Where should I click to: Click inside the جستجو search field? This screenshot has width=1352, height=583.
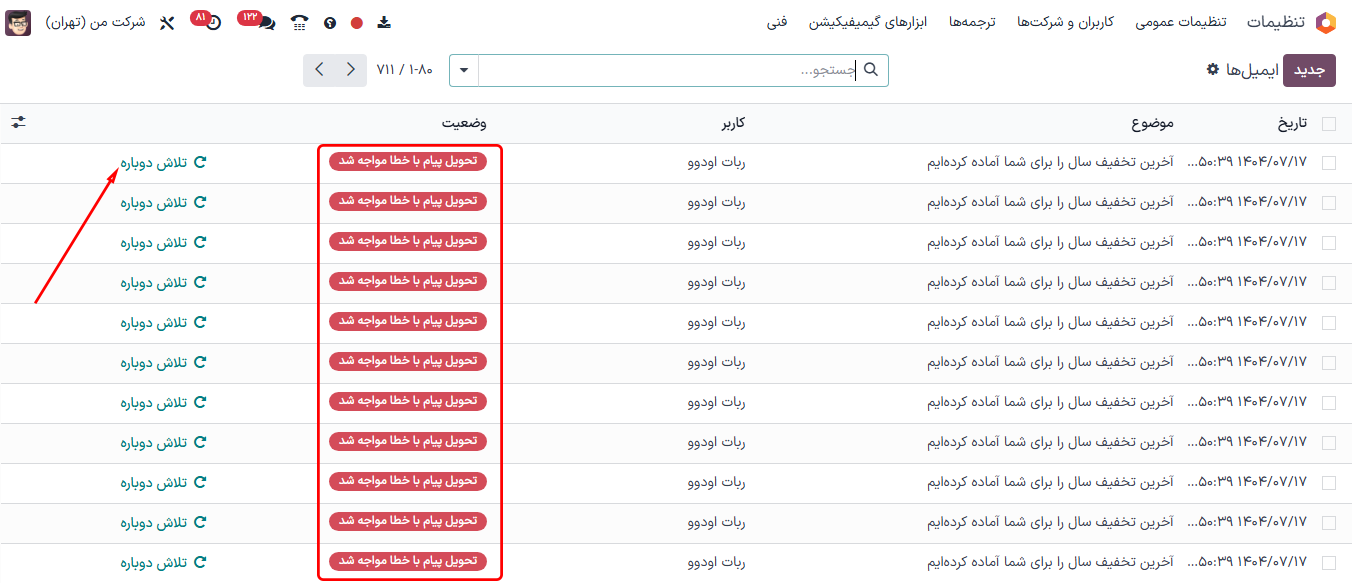click(680, 70)
